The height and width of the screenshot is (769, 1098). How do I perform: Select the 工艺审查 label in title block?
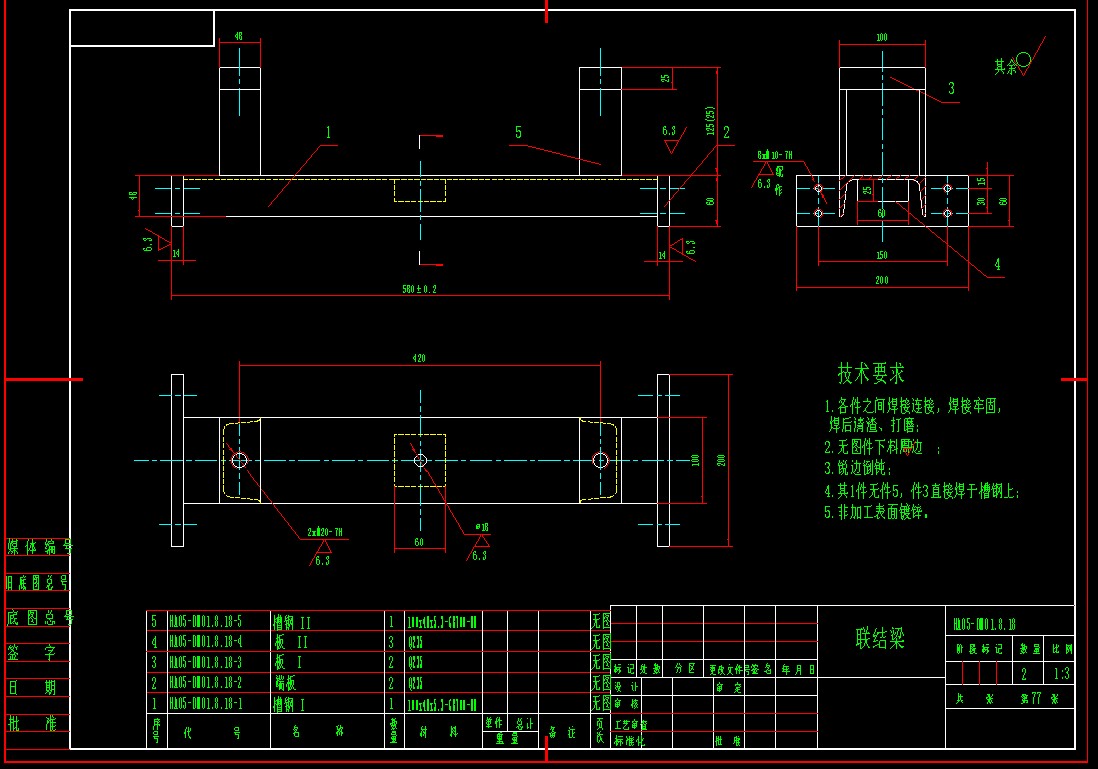coord(630,724)
